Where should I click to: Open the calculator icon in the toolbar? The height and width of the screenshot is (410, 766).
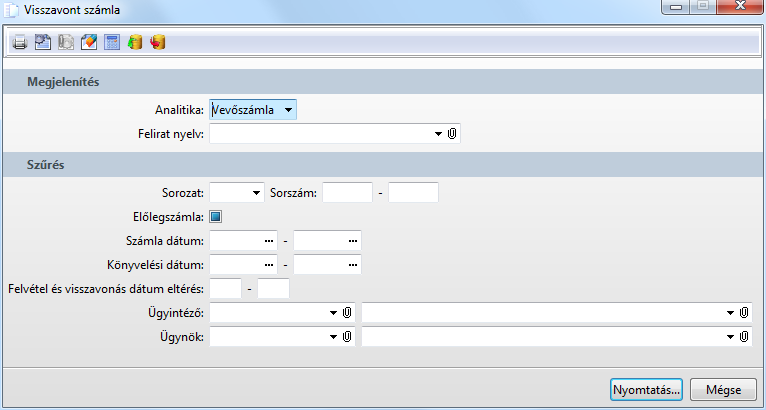pyautogui.click(x=112, y=43)
